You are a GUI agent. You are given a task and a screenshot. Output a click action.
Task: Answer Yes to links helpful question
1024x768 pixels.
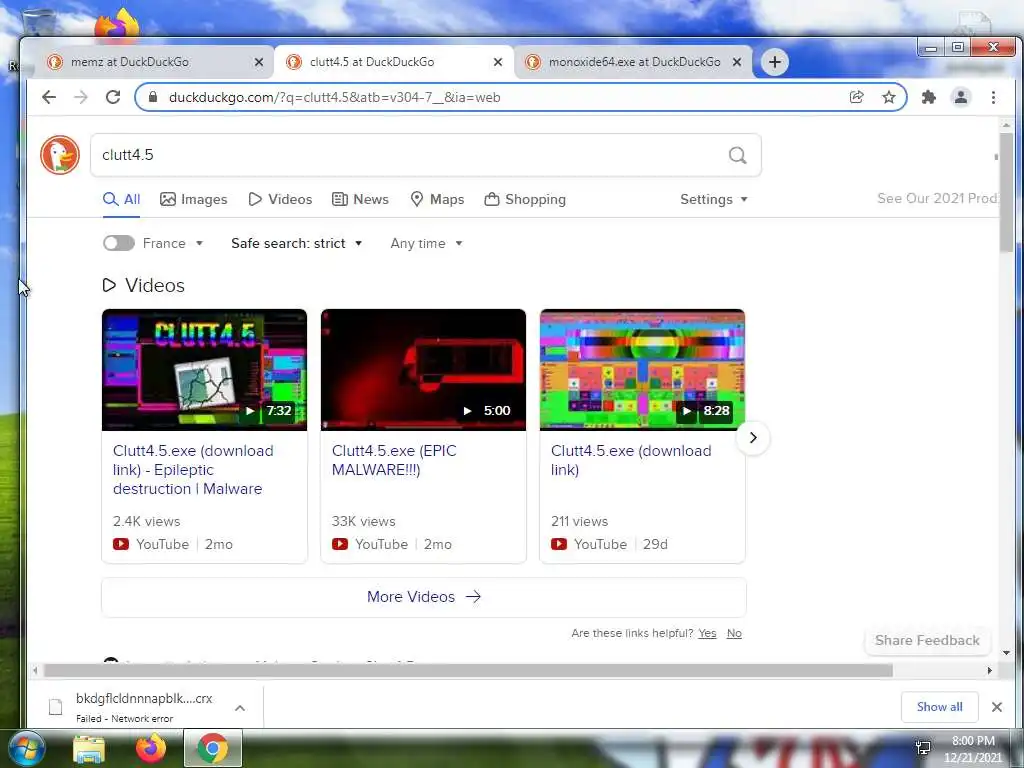(x=707, y=633)
